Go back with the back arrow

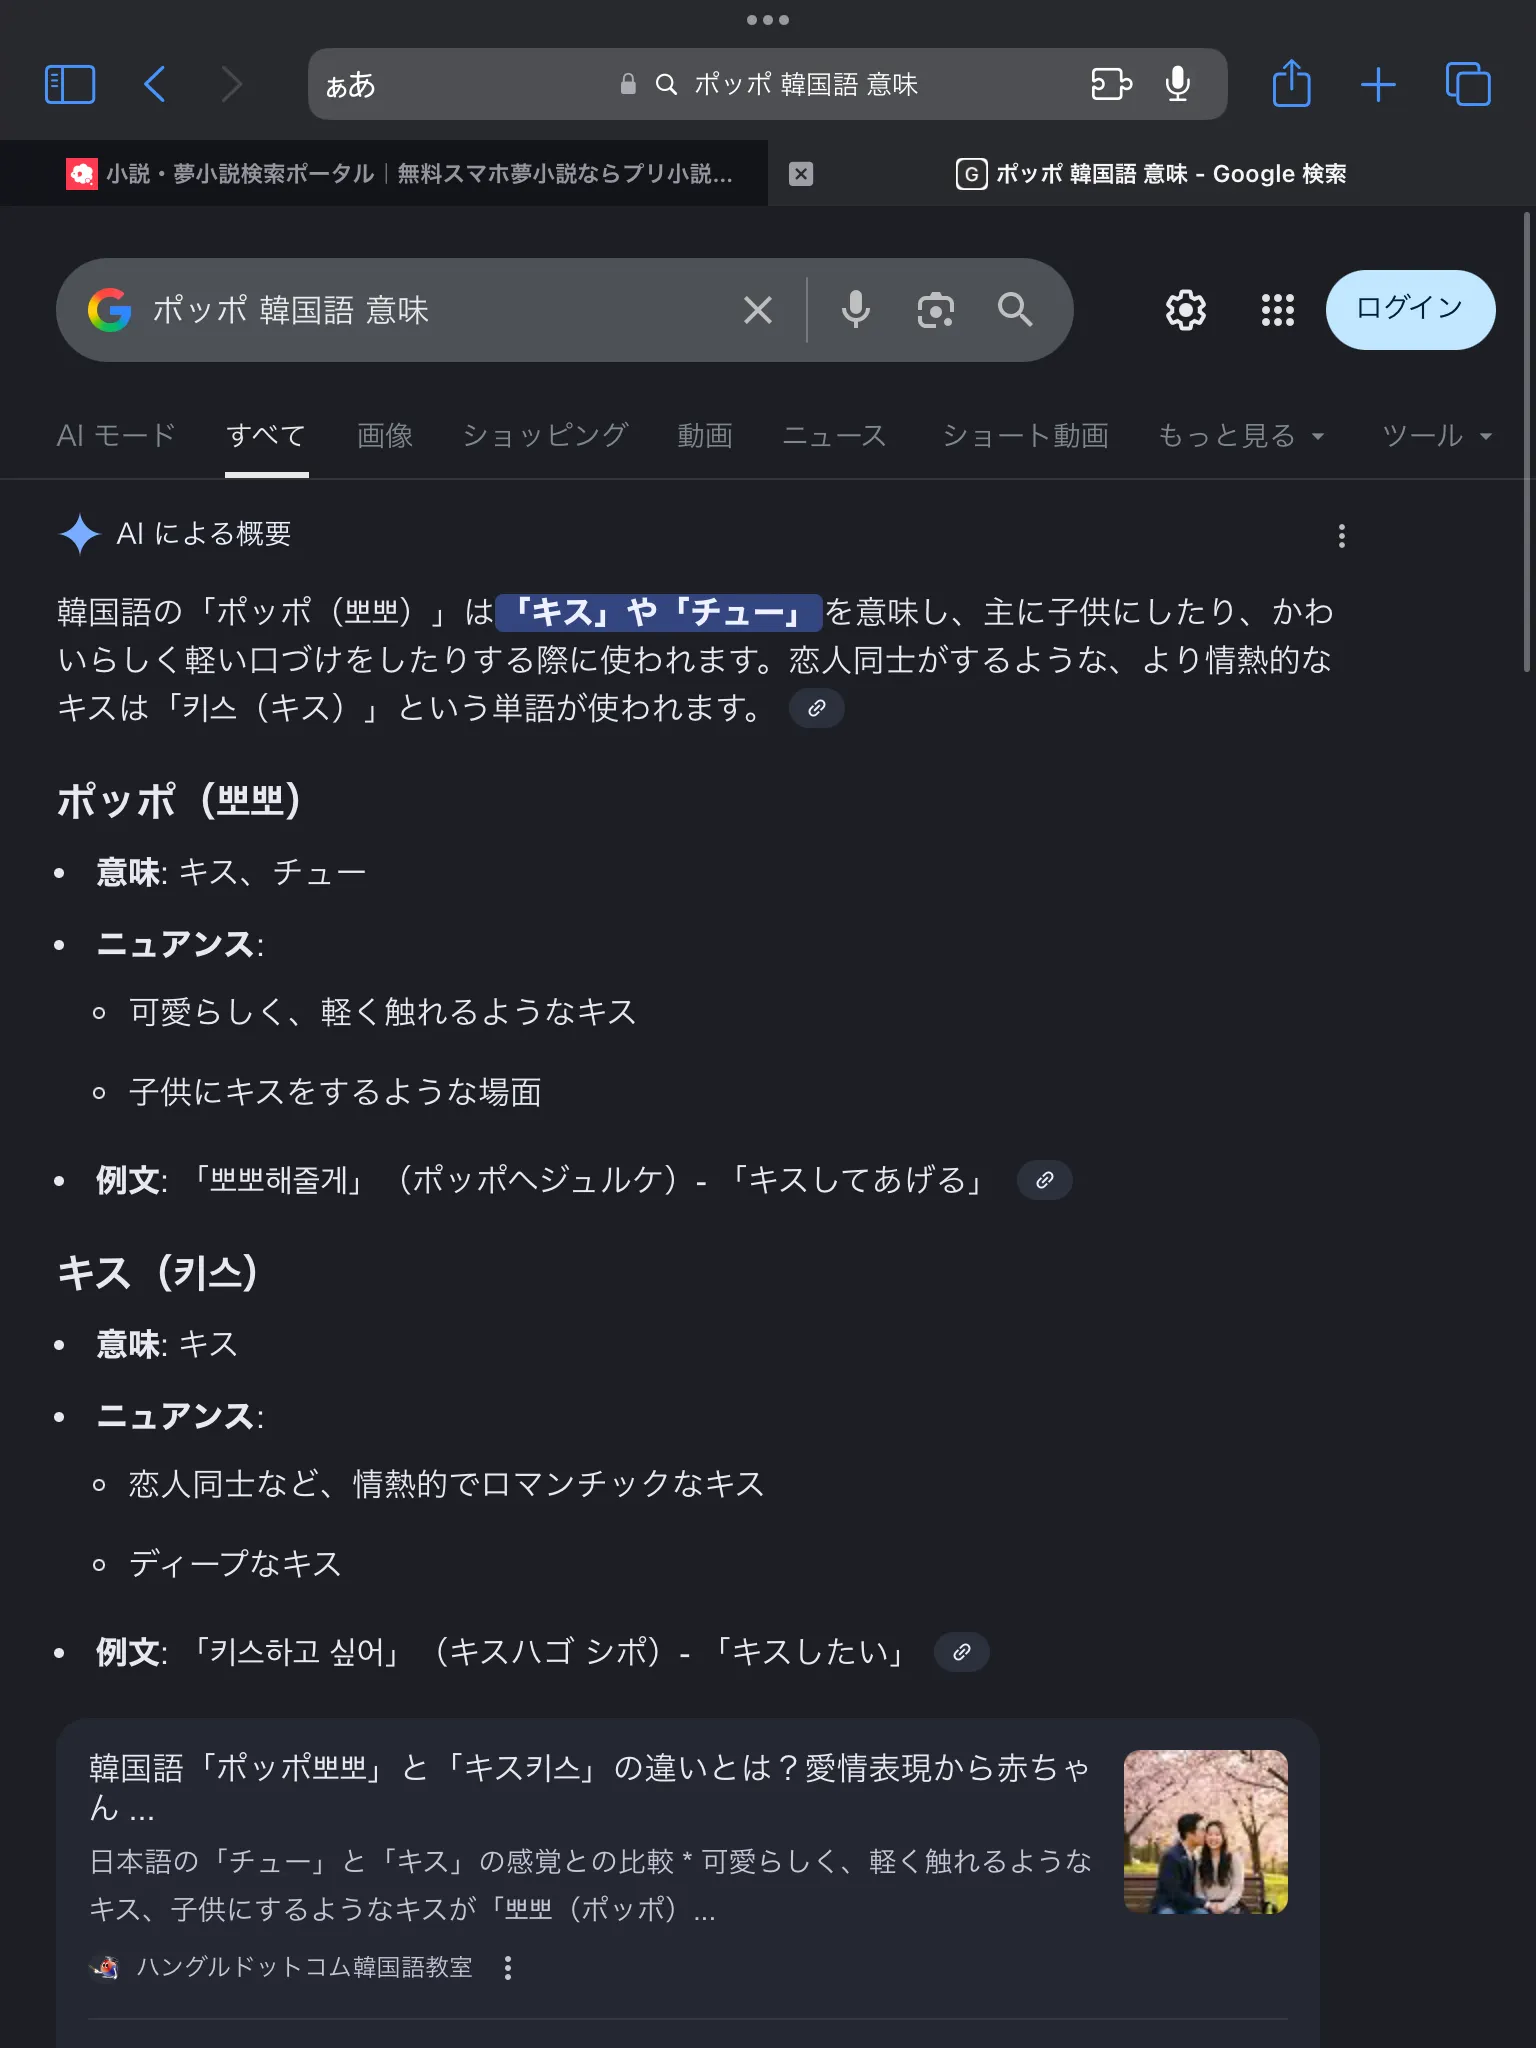155,84
